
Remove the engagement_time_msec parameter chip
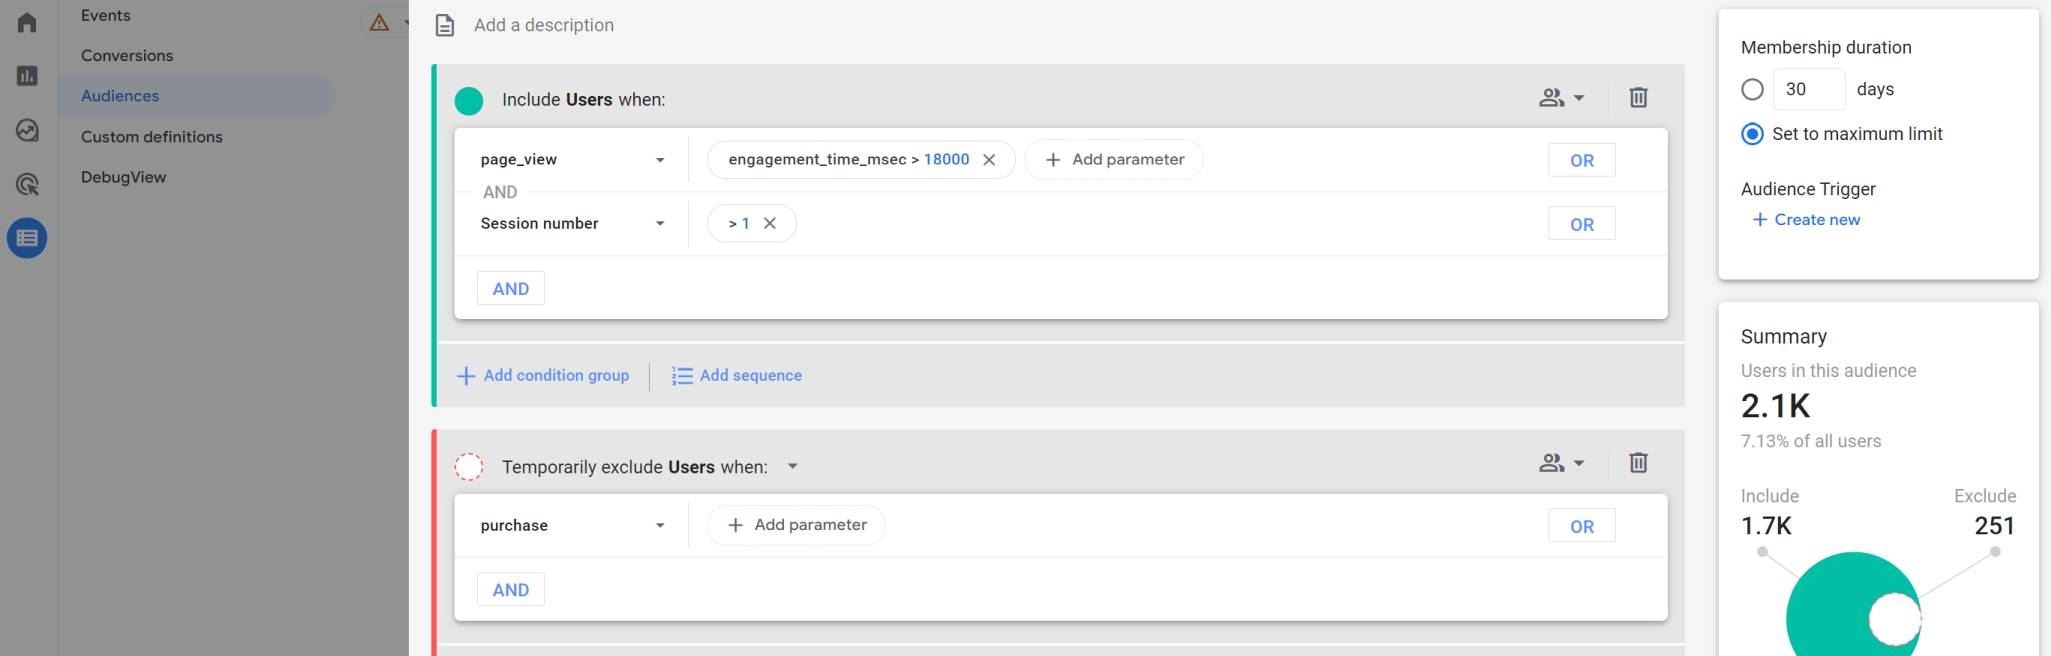point(989,160)
